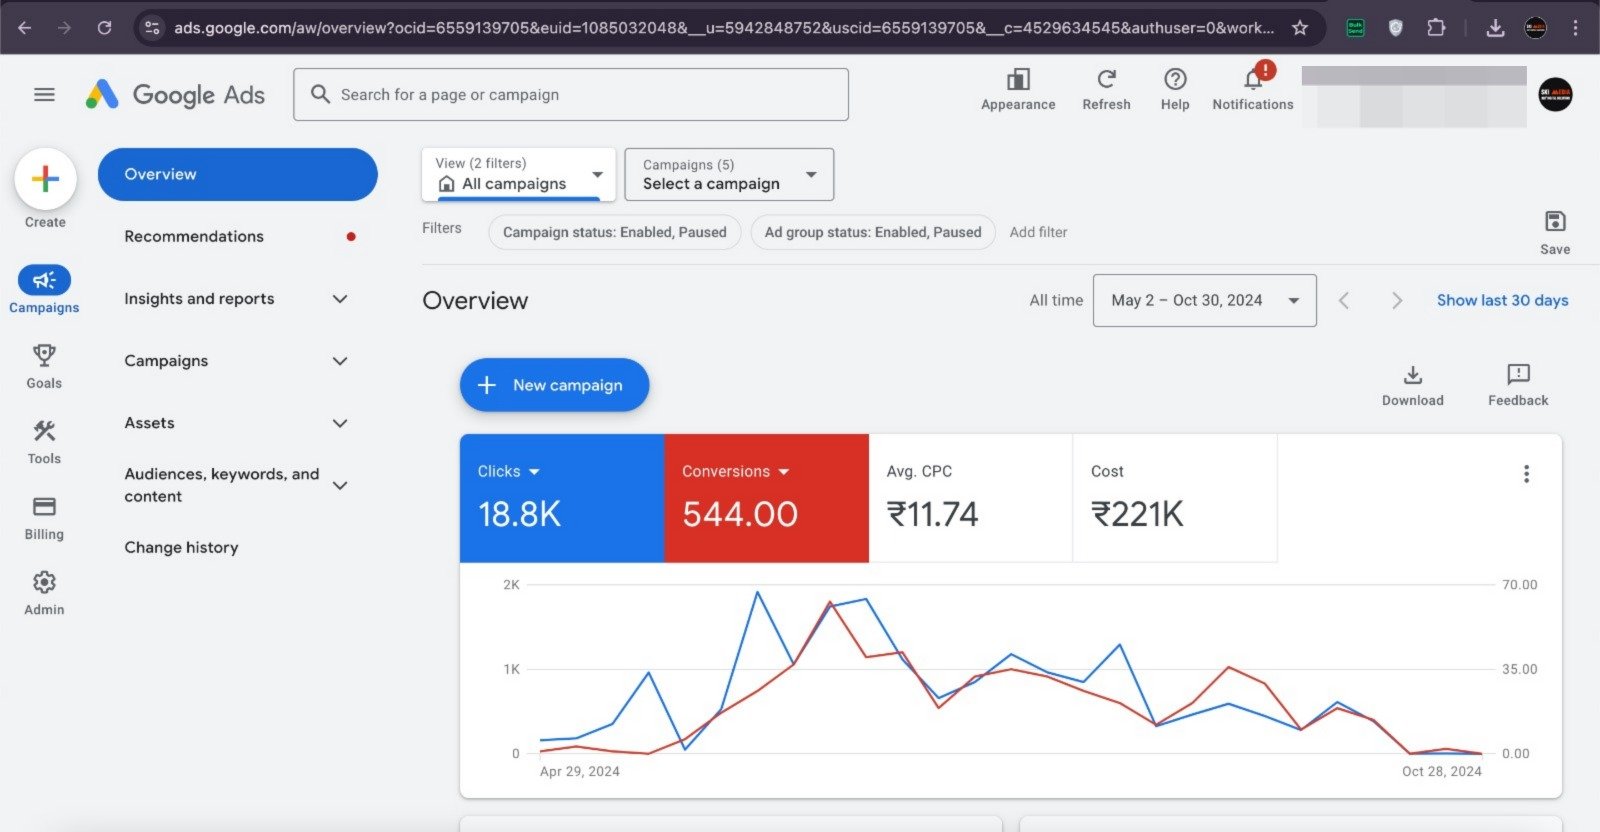Viewport: 1600px width, 832px height.
Task: Click the Refresh icon
Action: tap(1106, 80)
